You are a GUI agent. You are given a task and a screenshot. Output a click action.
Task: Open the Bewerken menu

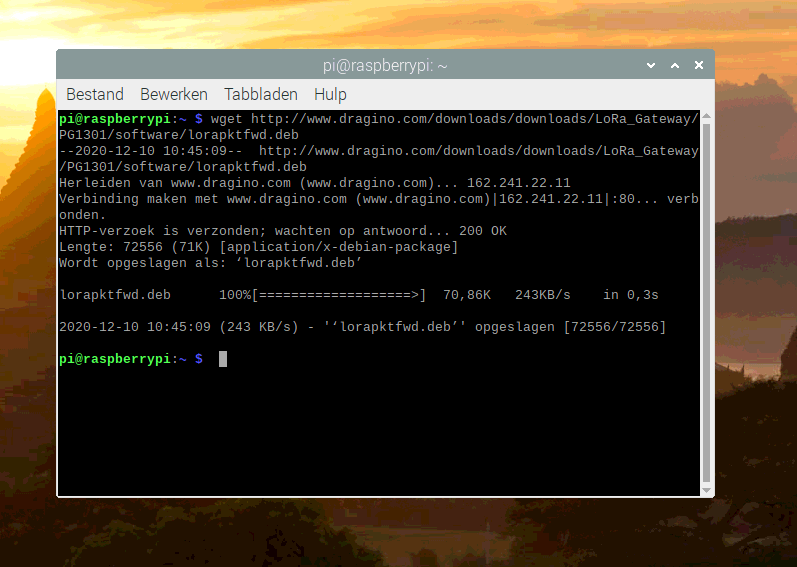174,94
